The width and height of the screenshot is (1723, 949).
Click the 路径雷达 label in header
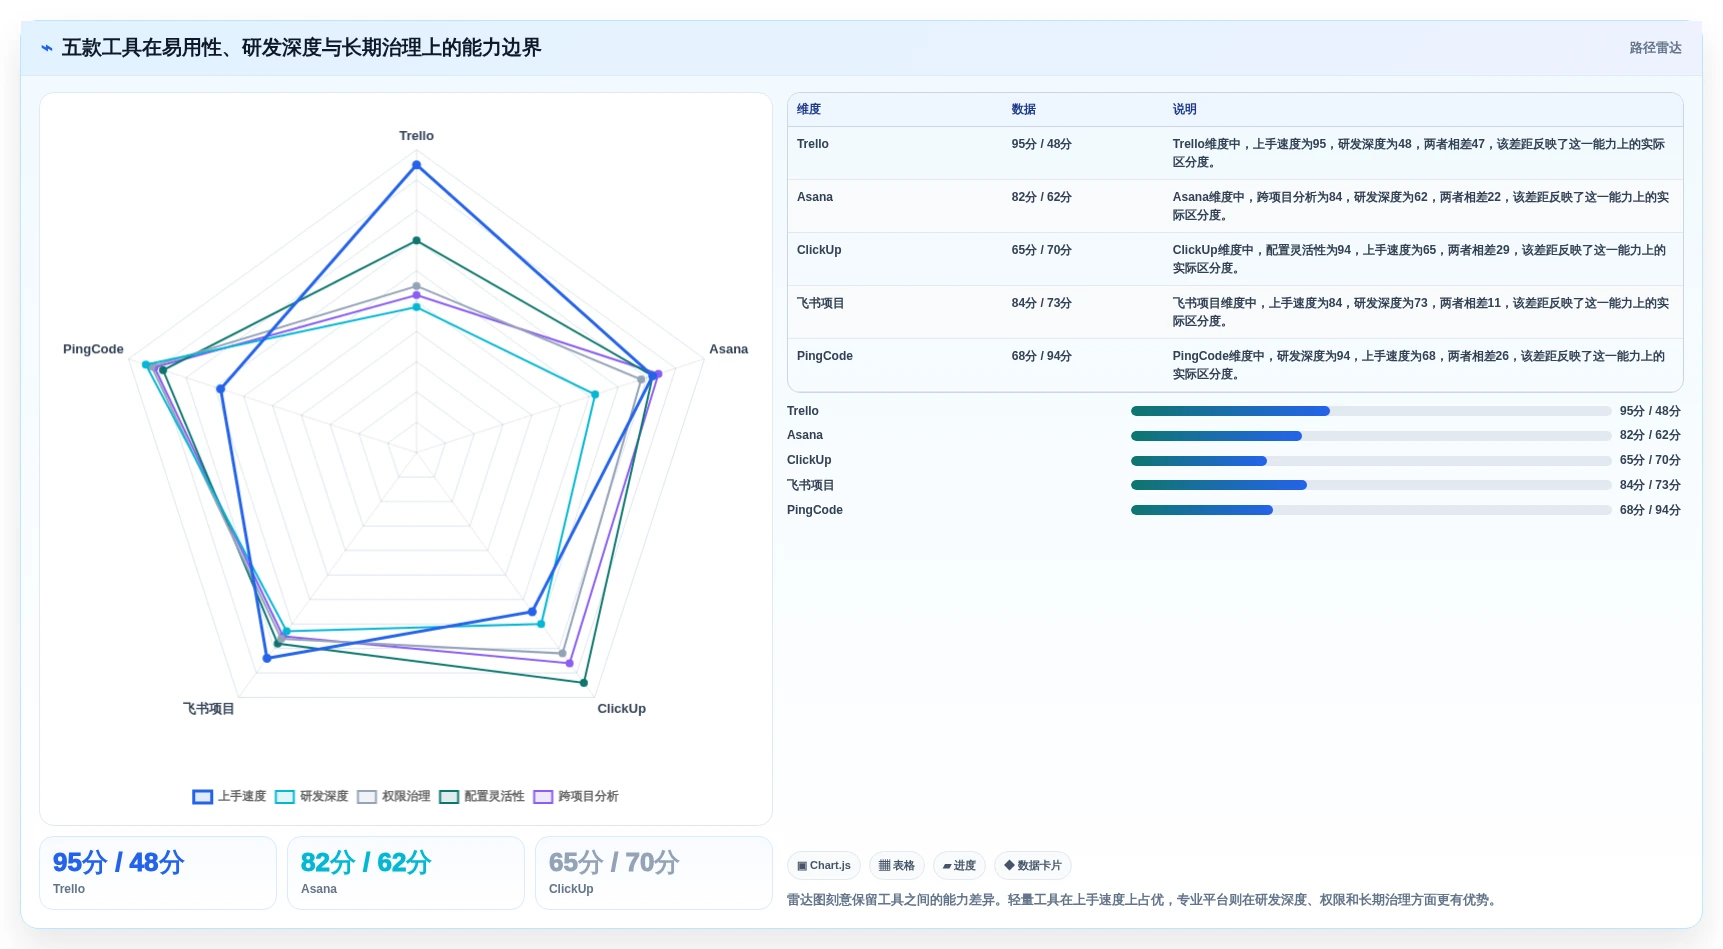1655,48
